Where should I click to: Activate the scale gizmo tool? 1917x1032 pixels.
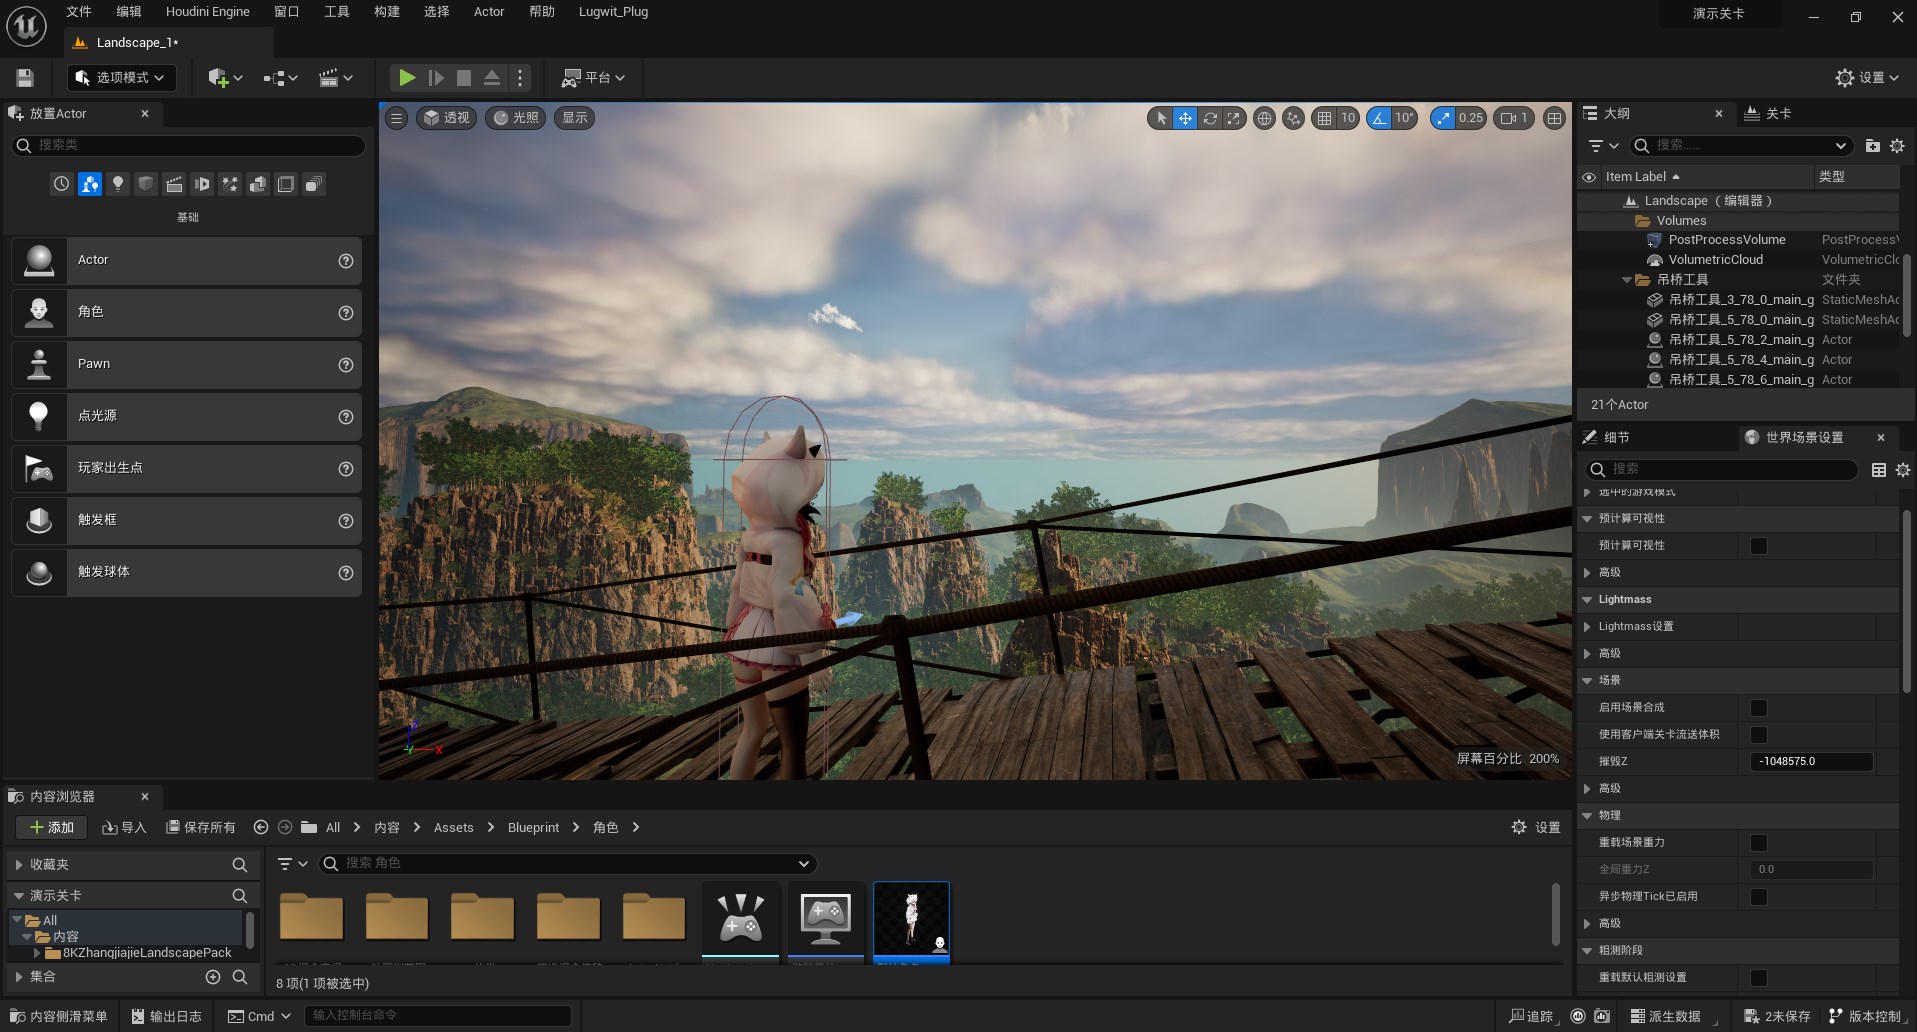[x=1234, y=118]
